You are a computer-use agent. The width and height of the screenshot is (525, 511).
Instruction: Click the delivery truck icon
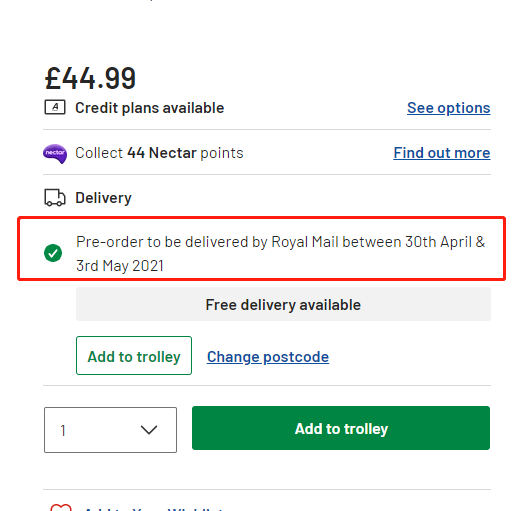pos(55,198)
